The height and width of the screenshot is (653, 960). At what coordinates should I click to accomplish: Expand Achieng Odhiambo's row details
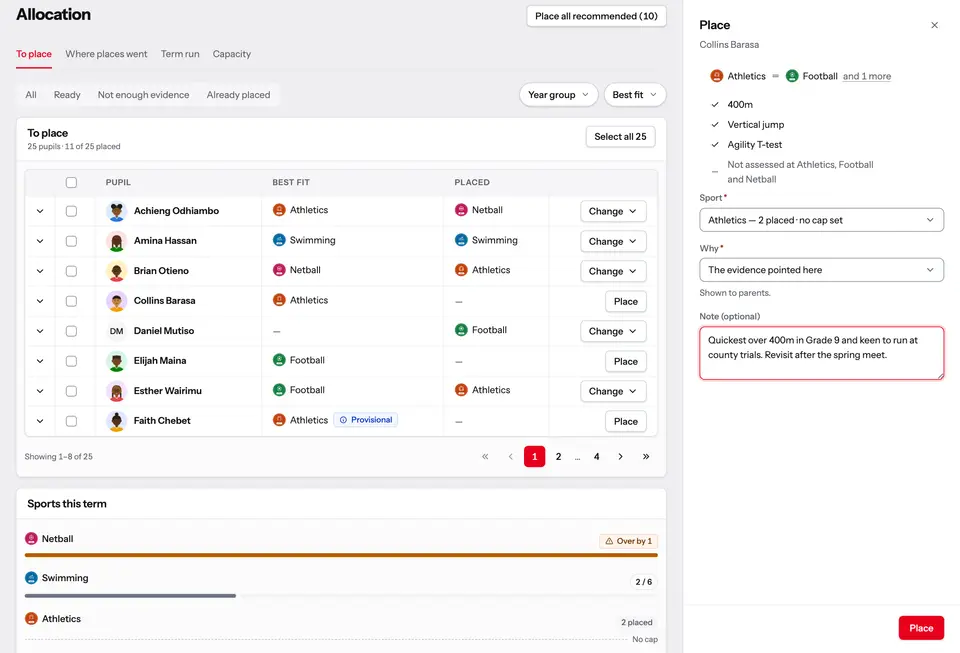(40, 211)
